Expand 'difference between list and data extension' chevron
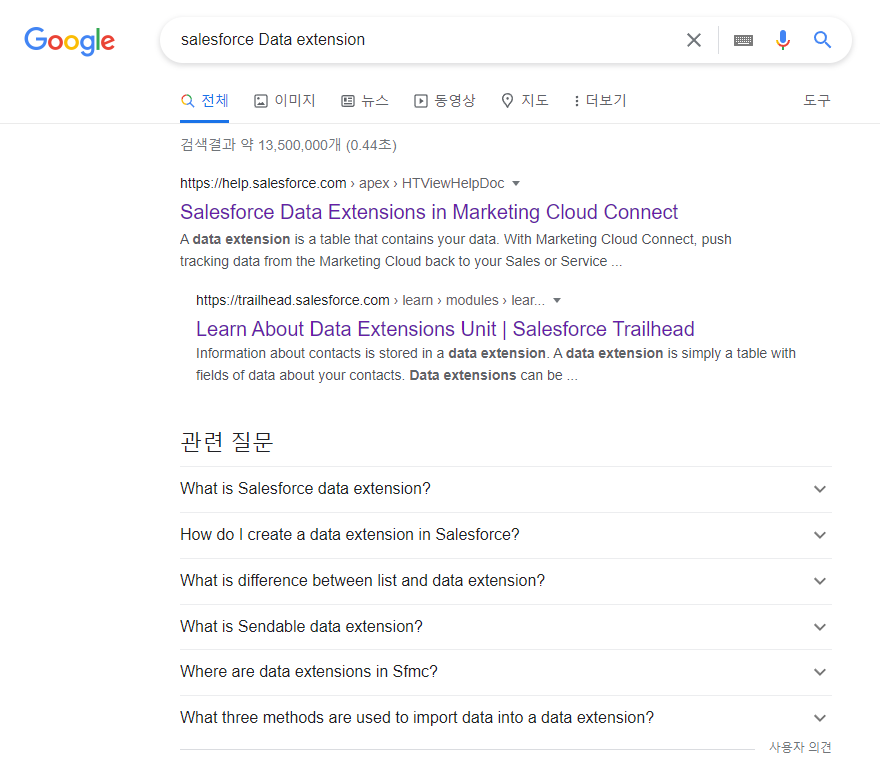 pos(820,581)
